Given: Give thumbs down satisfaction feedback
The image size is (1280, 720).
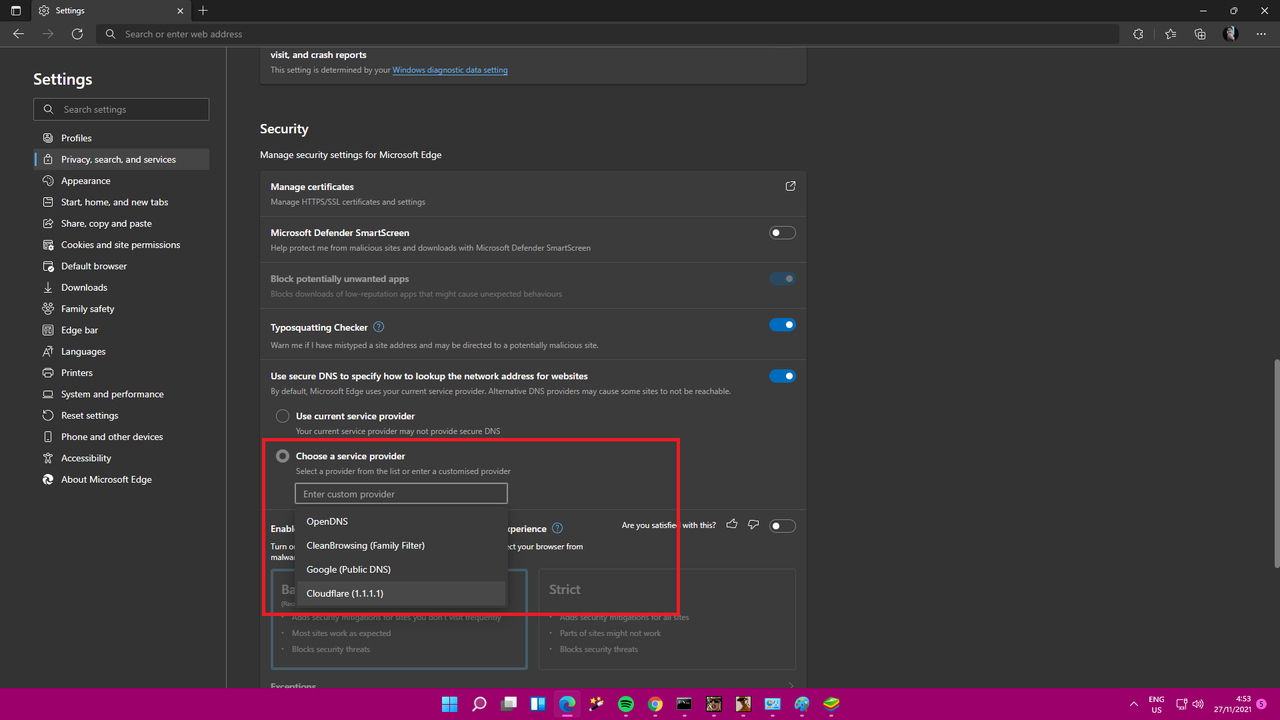Looking at the screenshot, I should click(x=753, y=525).
